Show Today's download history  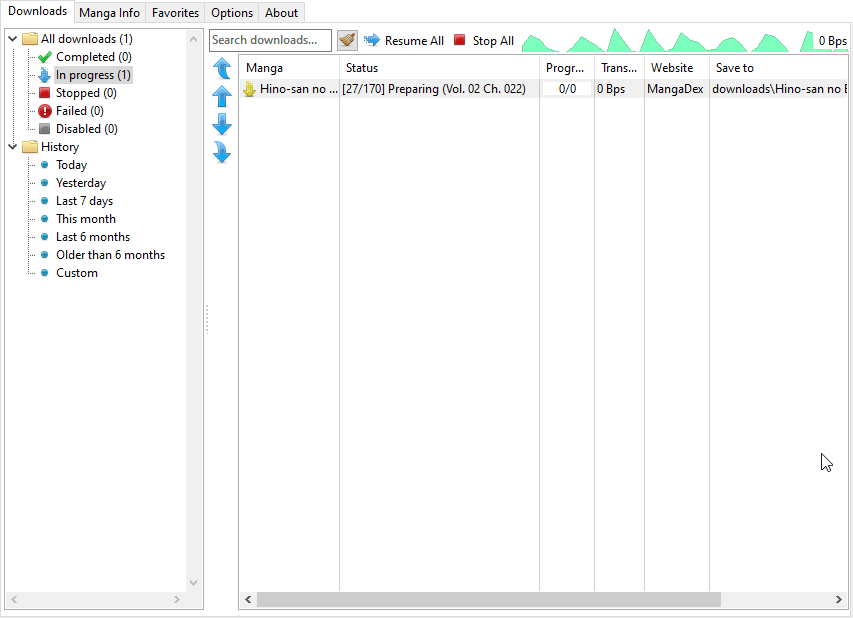pos(71,165)
